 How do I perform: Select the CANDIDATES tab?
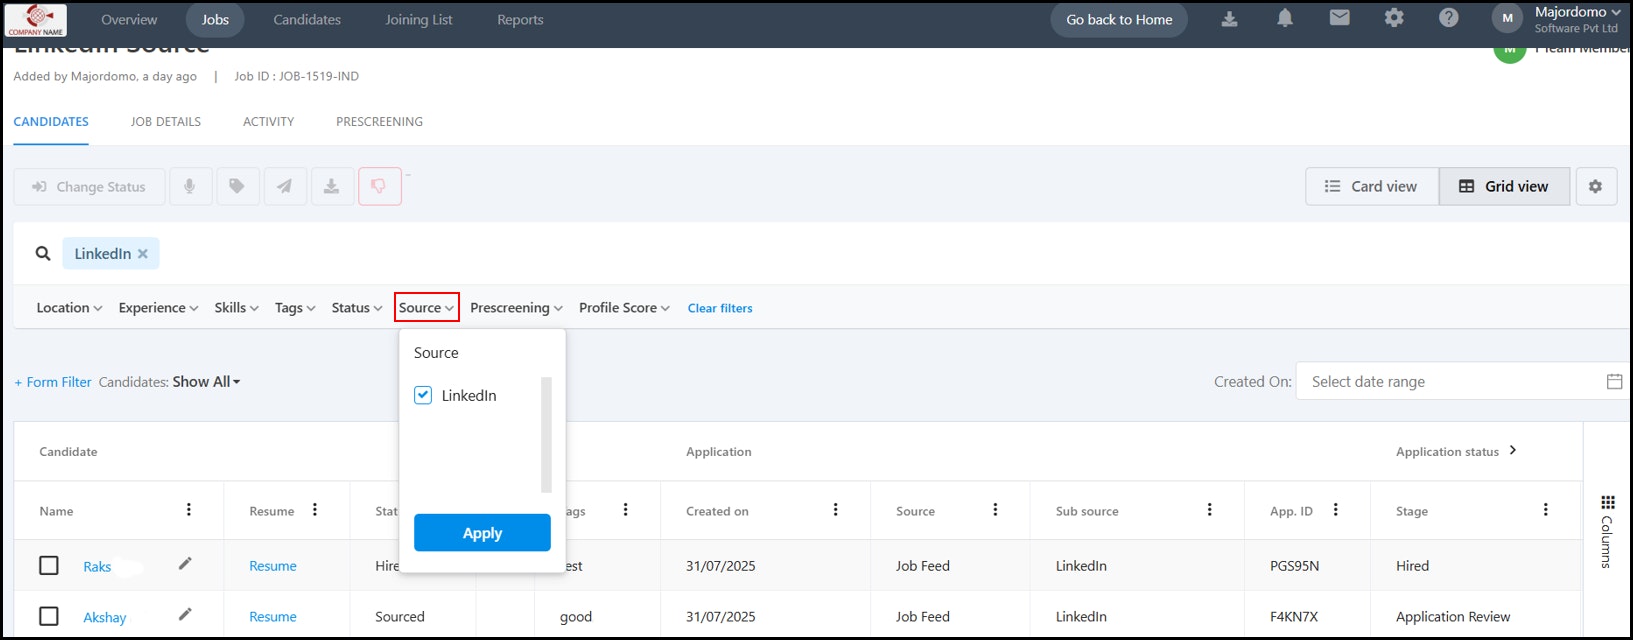click(x=51, y=122)
